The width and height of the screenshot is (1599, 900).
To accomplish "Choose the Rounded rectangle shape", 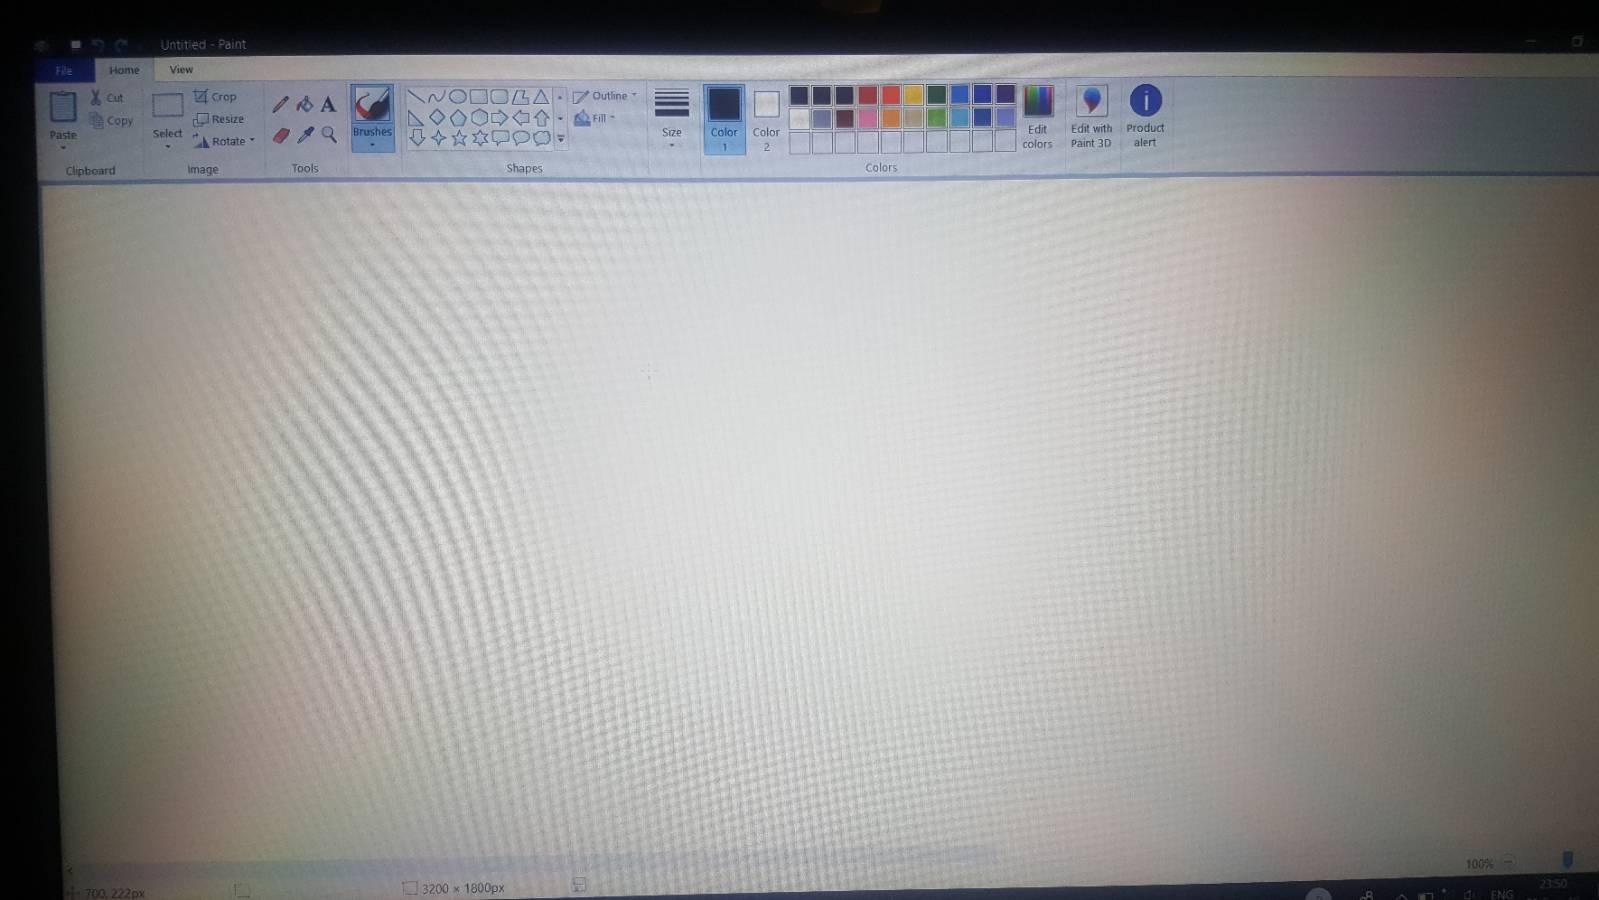I will pyautogui.click(x=499, y=97).
